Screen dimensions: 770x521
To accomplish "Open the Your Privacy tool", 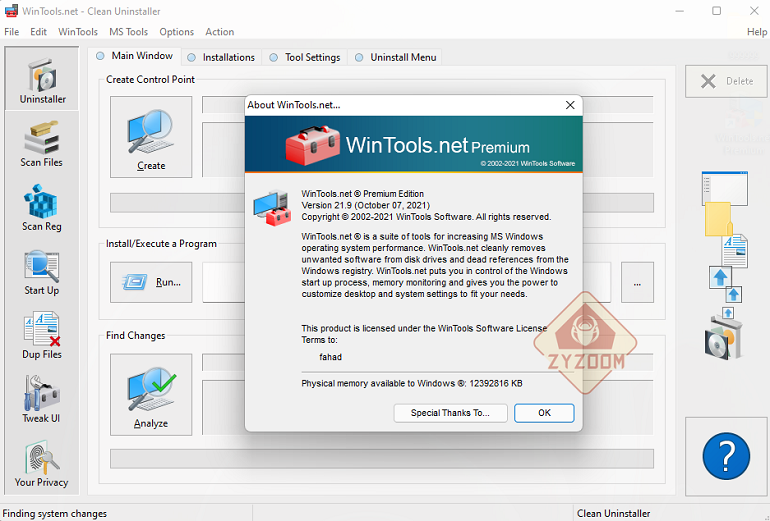I will point(42,464).
